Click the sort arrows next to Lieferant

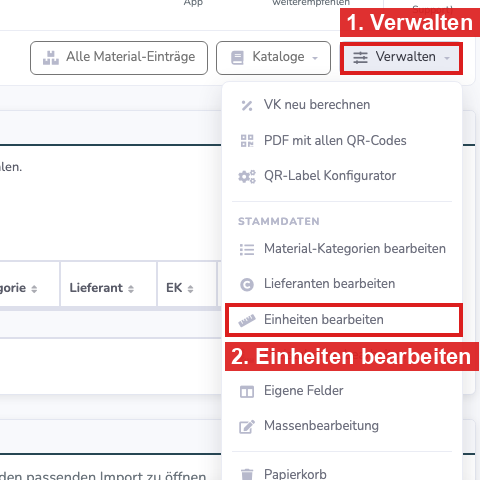131,289
